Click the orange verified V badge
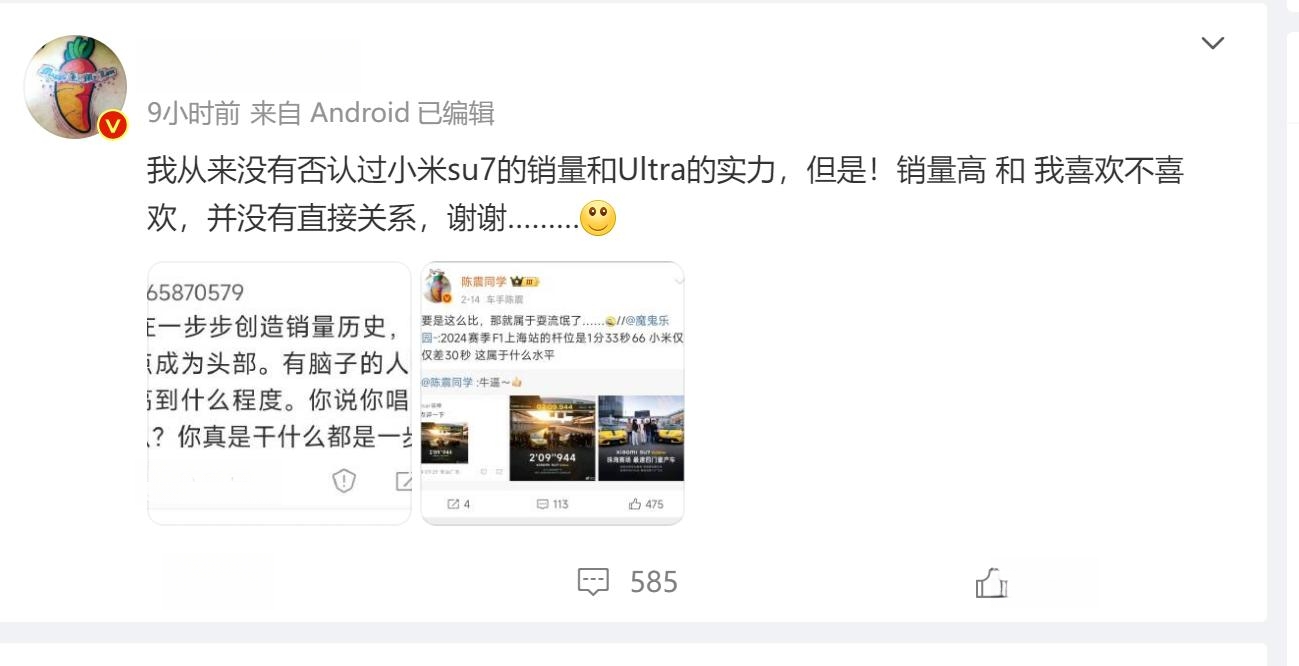The image size is (1299, 666). pos(113,125)
